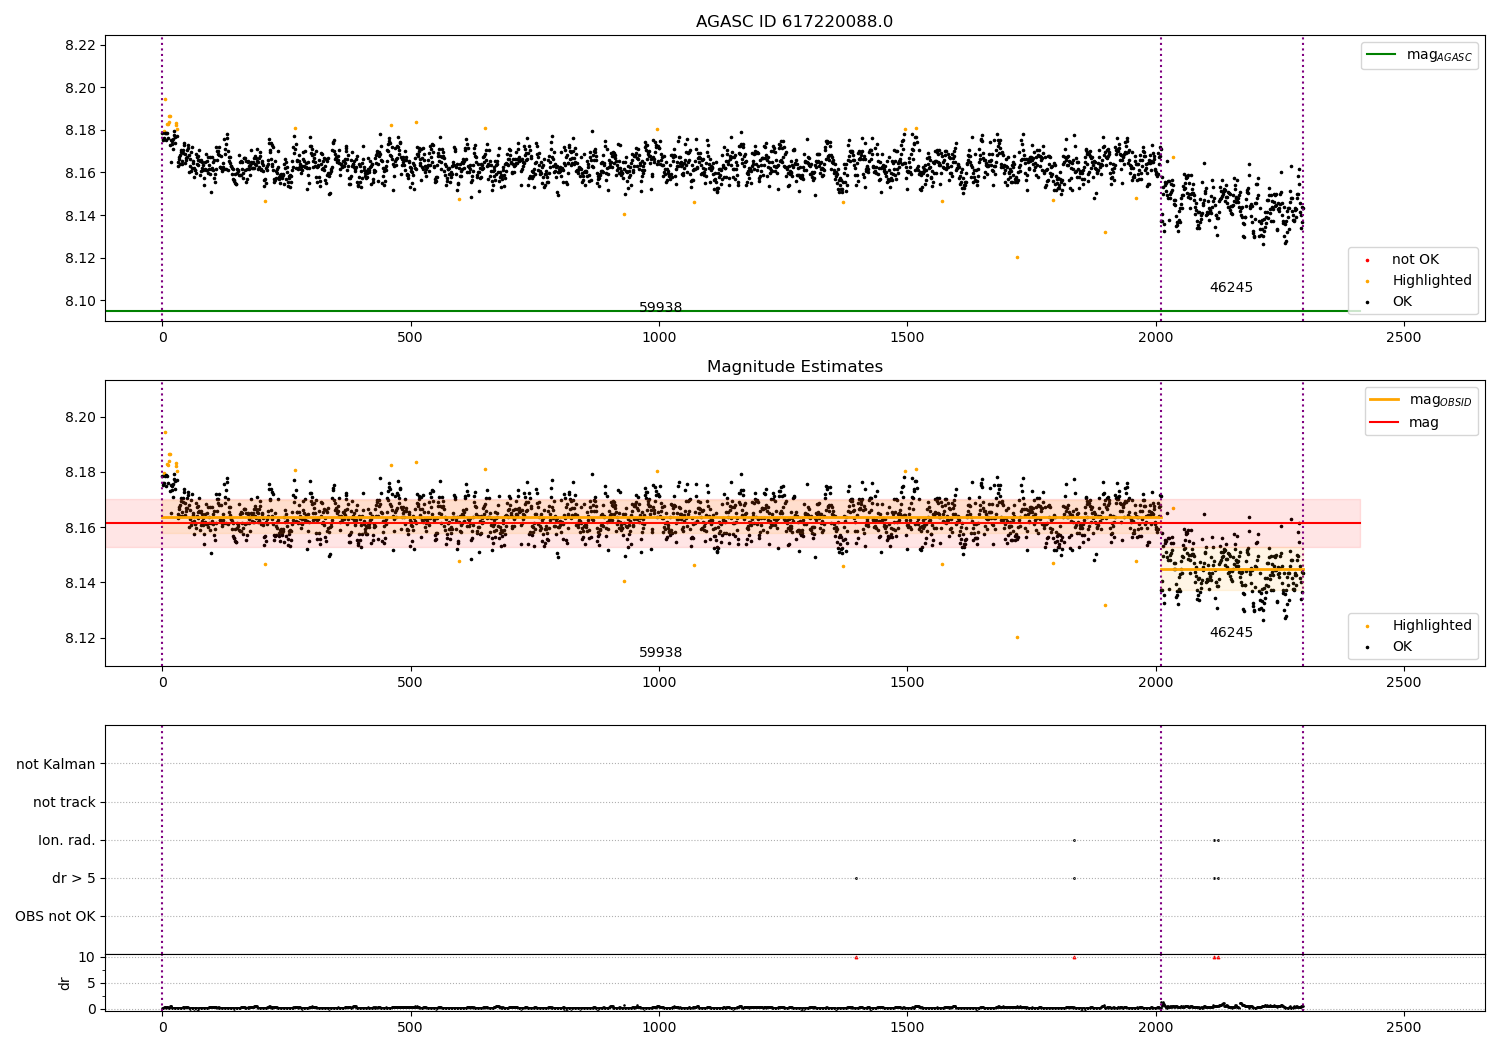Click the 59938 annotation in Magnitude Estimates plot
This screenshot has width=1500, height=1050.
[660, 653]
